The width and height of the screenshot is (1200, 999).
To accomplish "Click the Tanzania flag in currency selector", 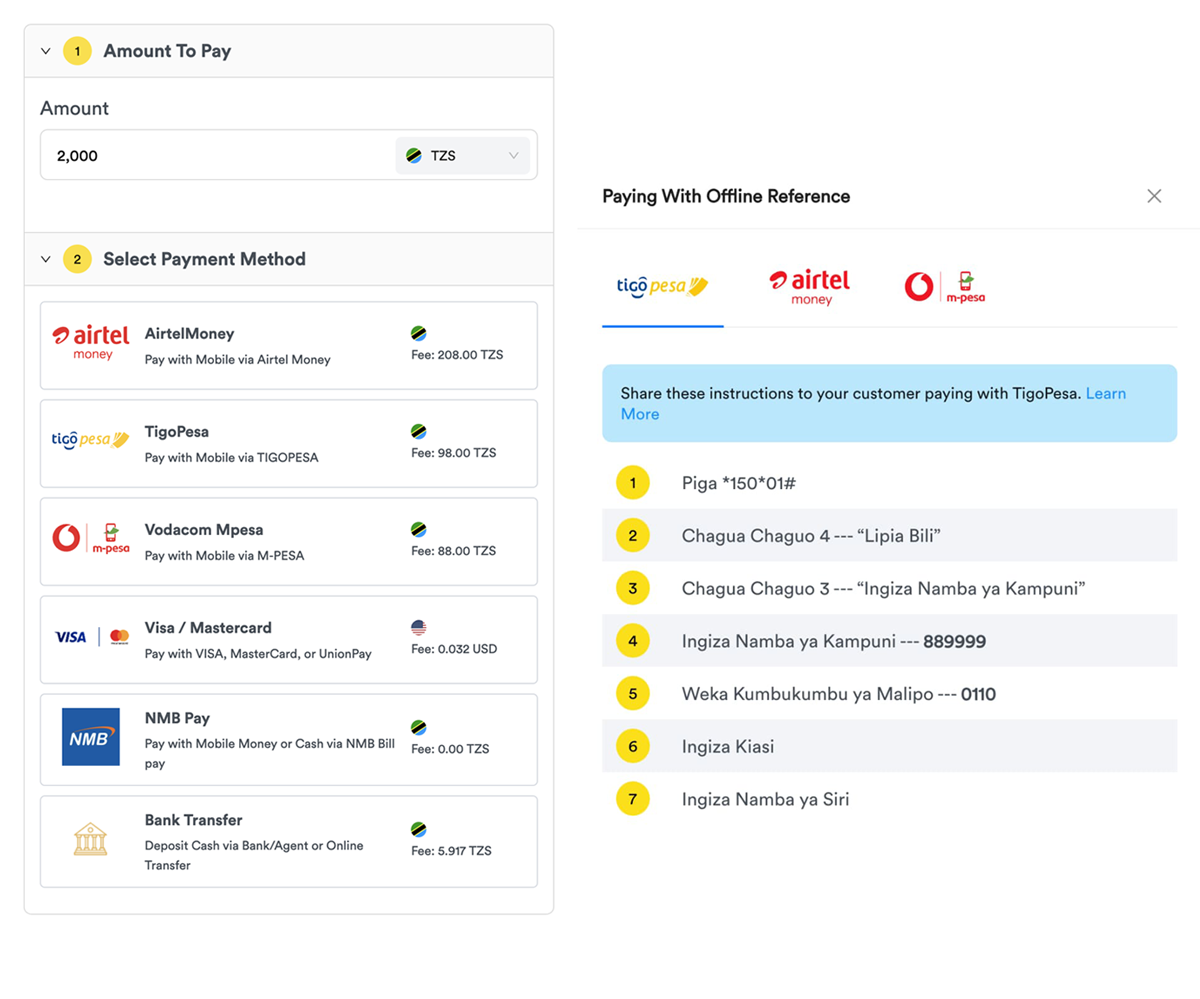I will (414, 156).
